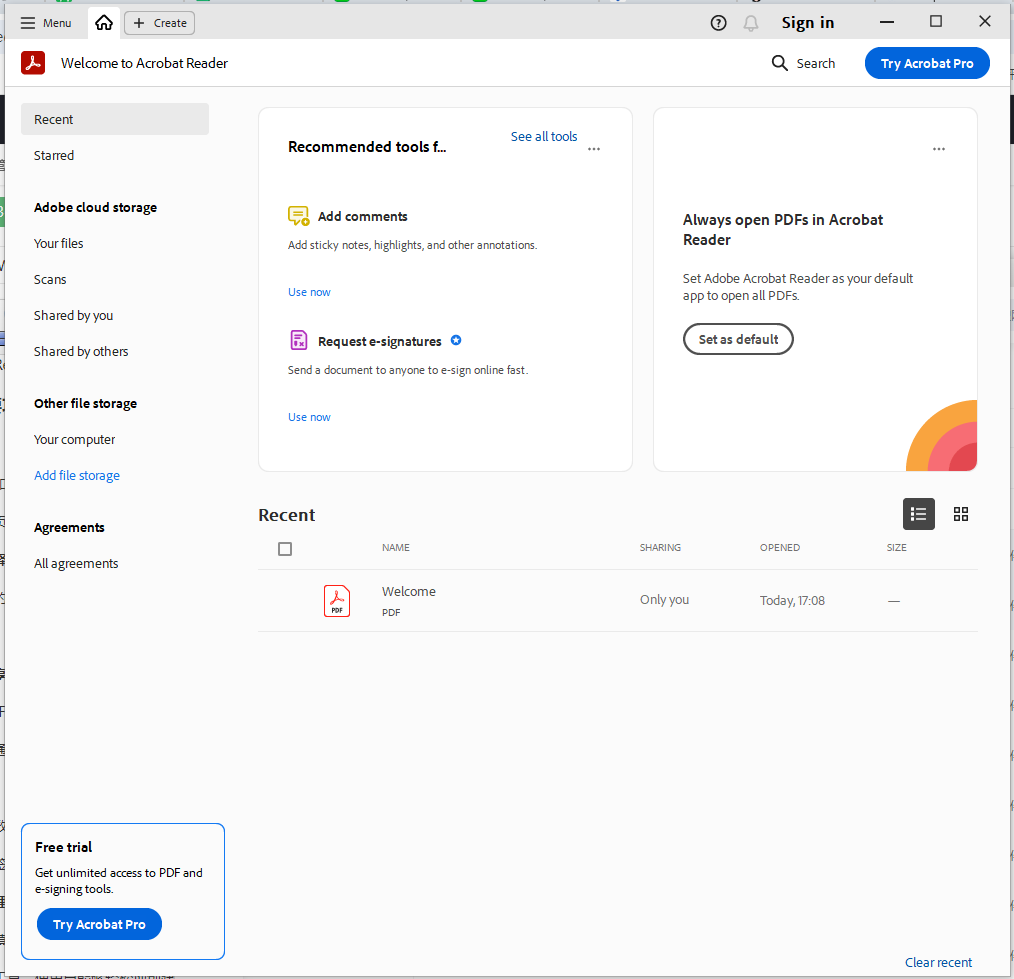Viewport: 1014px width, 979px height.
Task: Click the Home icon tab
Action: coord(104,23)
